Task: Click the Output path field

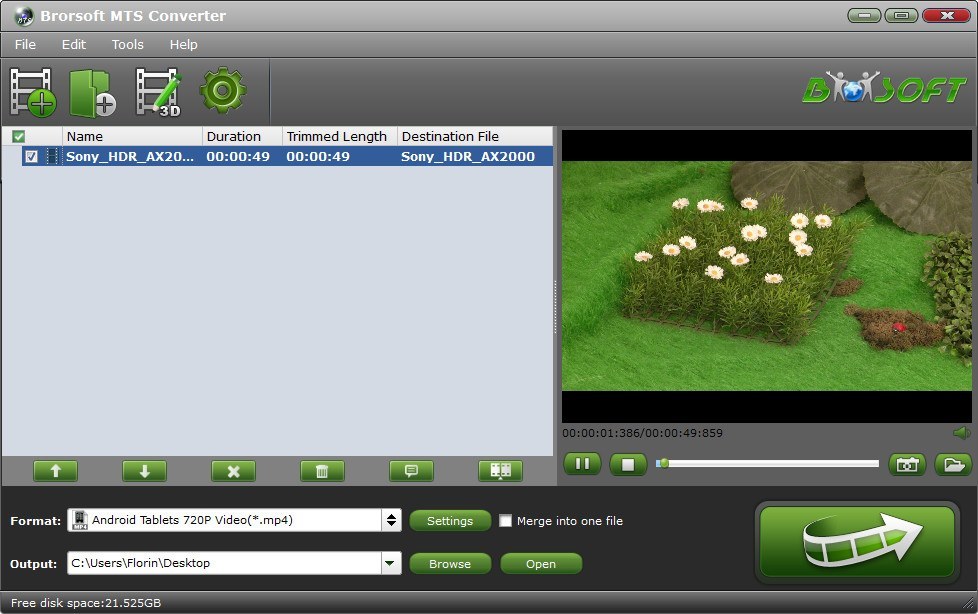Action: click(225, 563)
